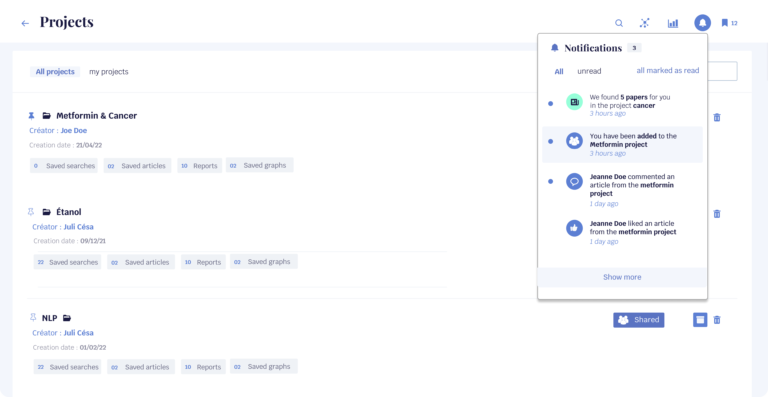
Task: Click the all marked as read link
Action: [668, 70]
